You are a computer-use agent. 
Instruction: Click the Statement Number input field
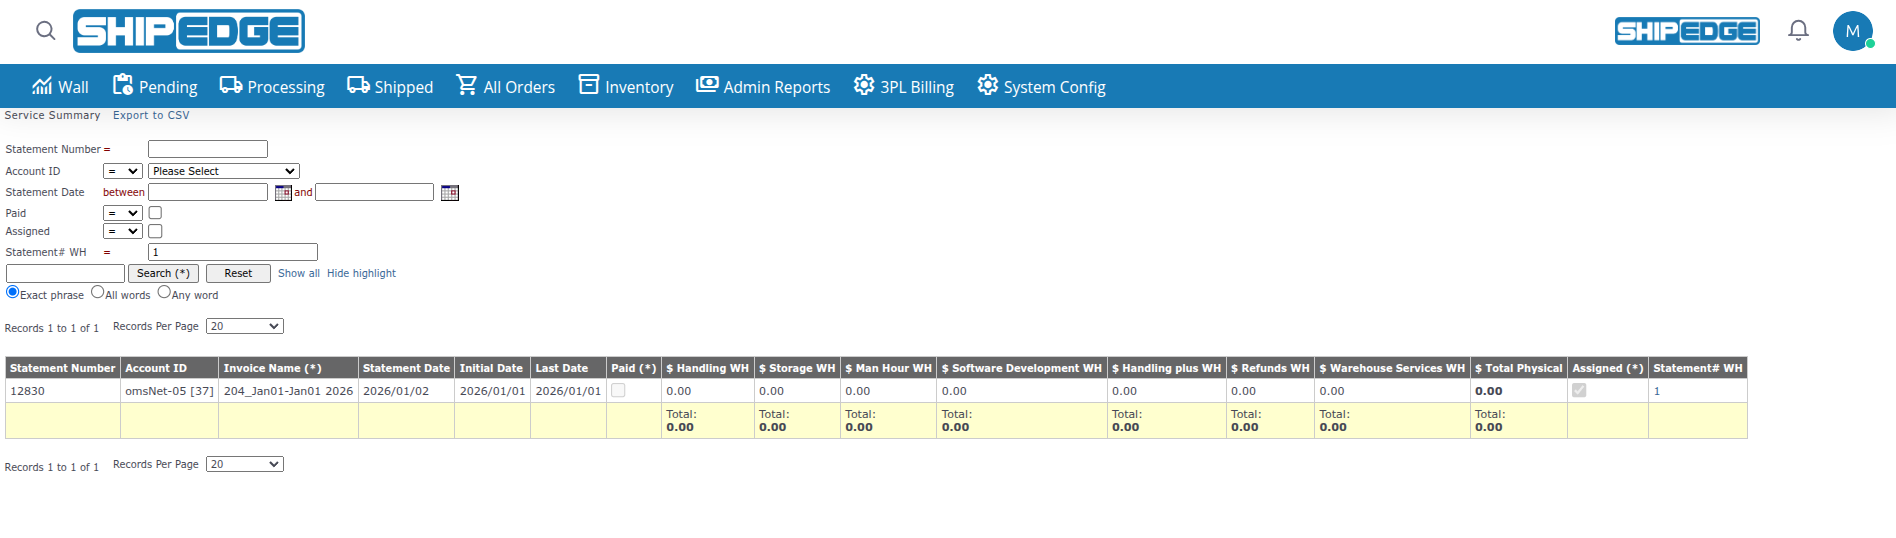point(208,149)
